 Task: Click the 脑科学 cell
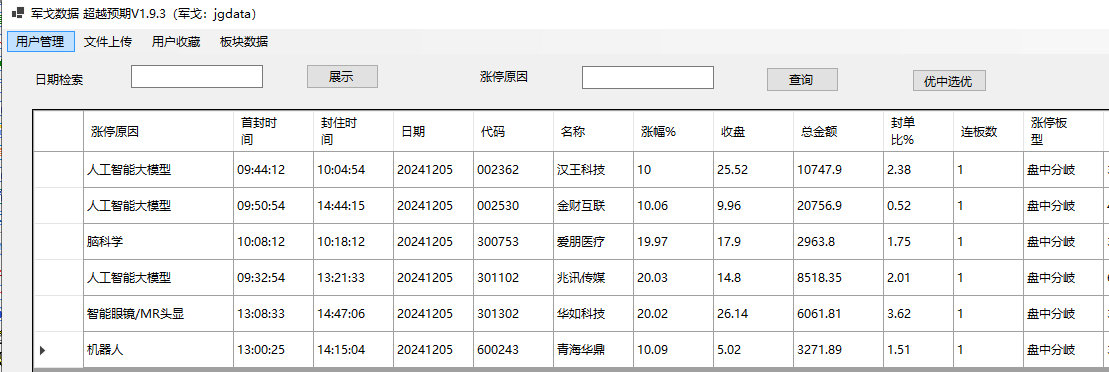tap(158, 242)
